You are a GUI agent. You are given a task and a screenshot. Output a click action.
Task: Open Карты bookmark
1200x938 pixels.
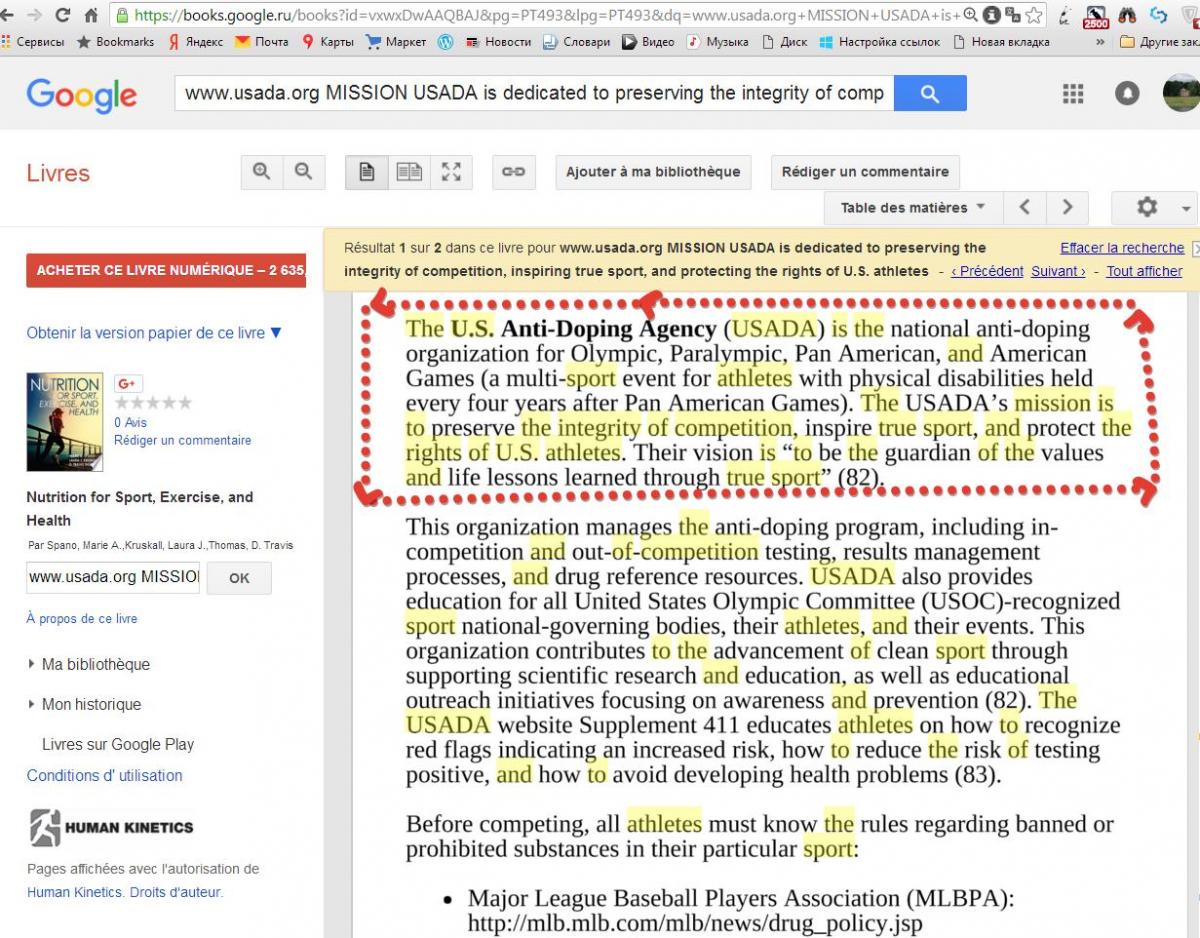tap(328, 42)
